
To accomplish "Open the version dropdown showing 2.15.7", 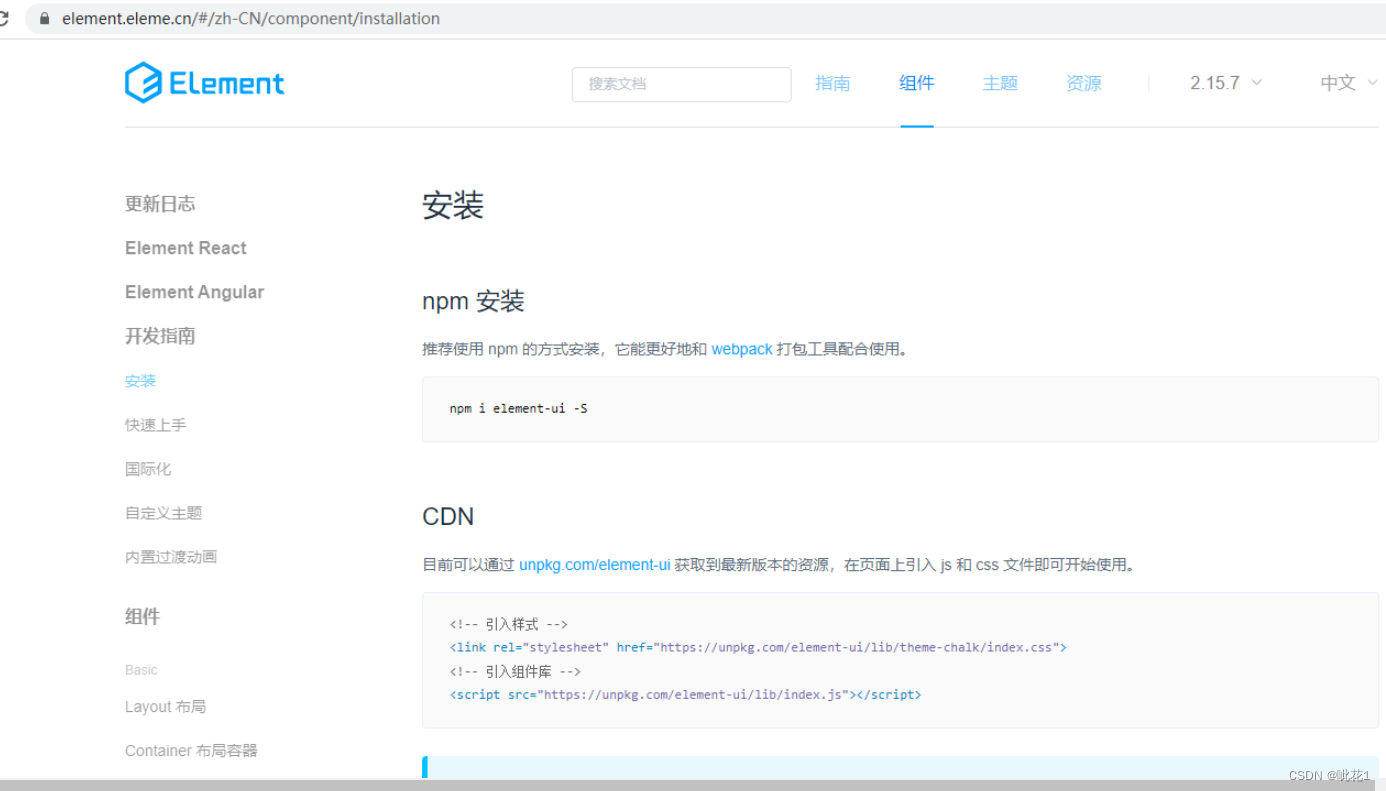I will 1224,83.
